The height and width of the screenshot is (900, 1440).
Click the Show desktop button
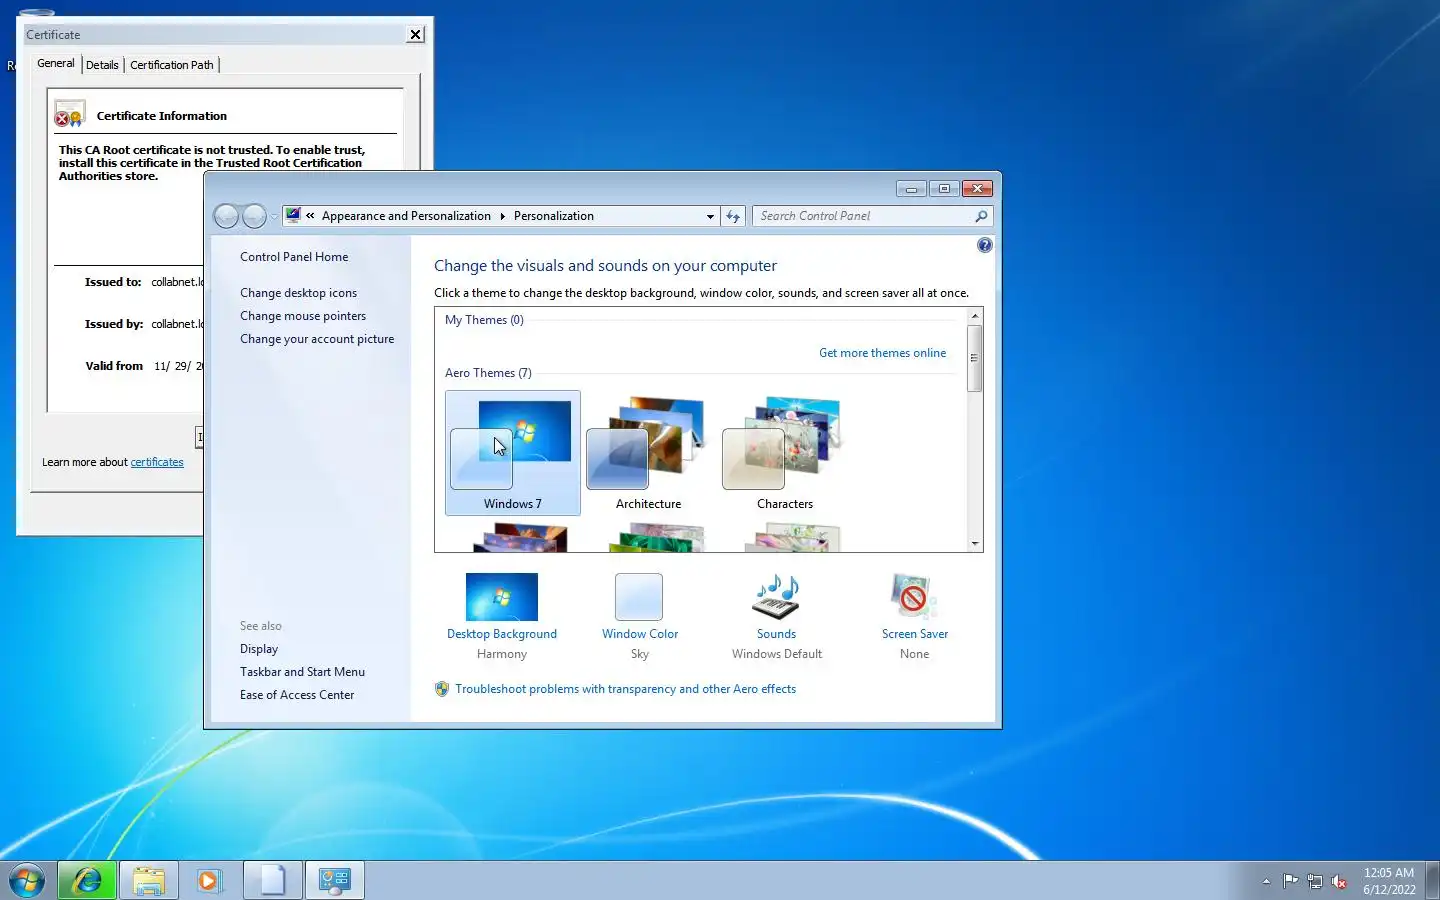[x=1432, y=881]
